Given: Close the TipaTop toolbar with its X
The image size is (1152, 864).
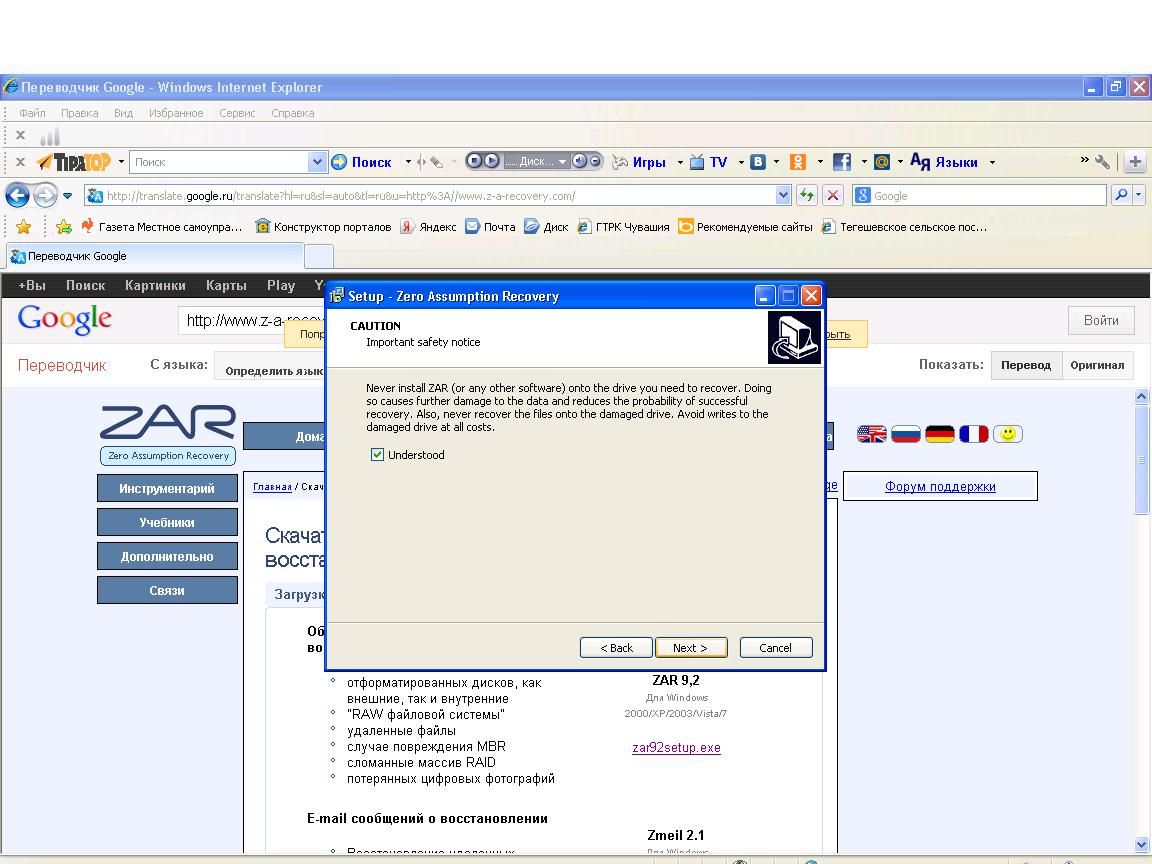Looking at the screenshot, I should coord(21,162).
